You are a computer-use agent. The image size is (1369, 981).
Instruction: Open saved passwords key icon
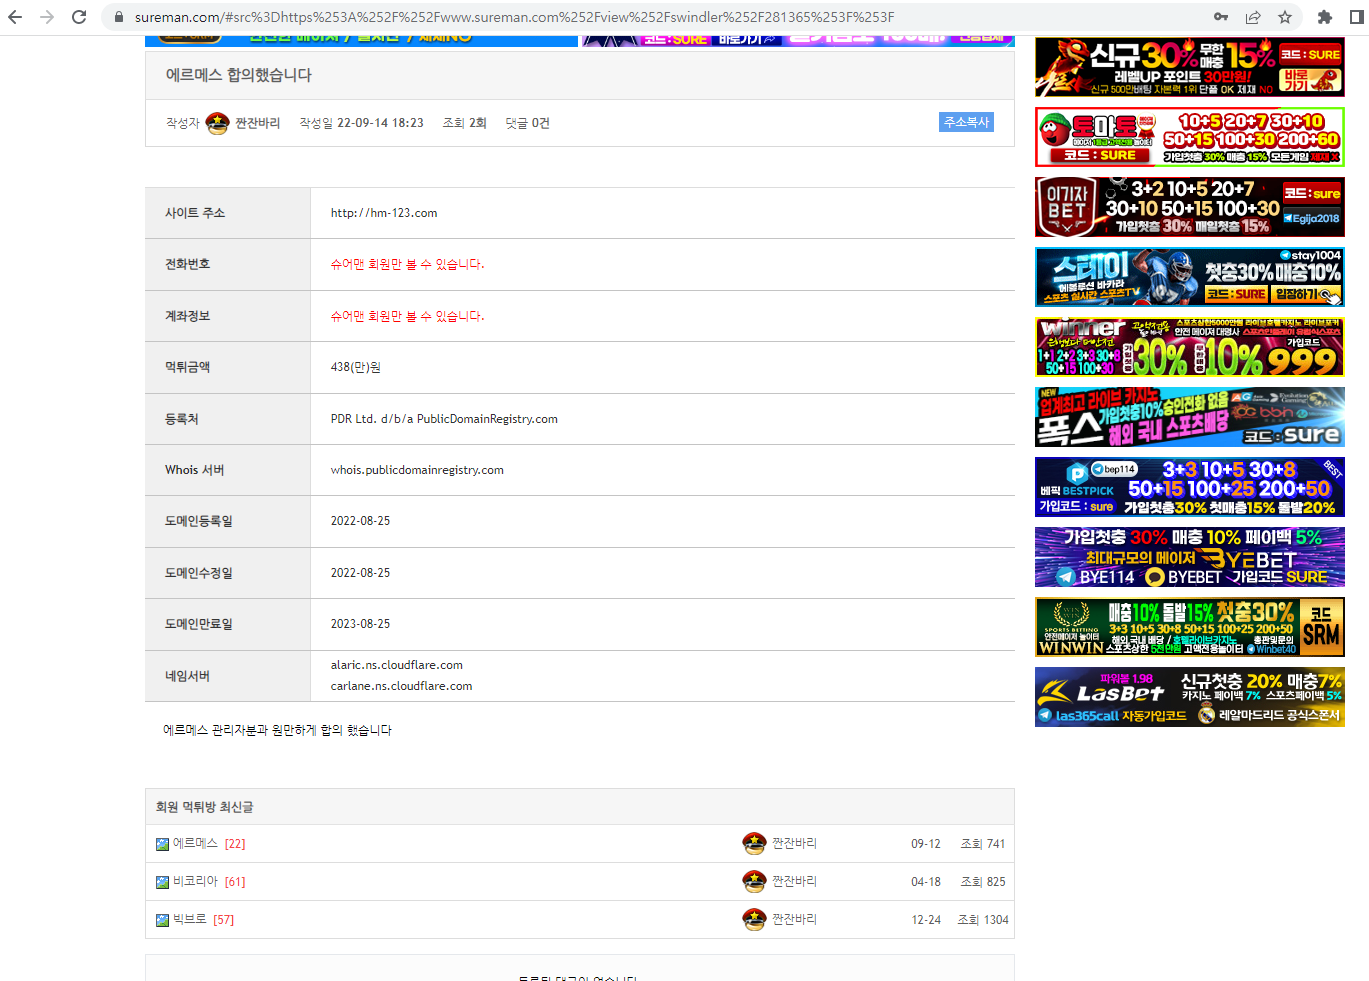[1221, 17]
